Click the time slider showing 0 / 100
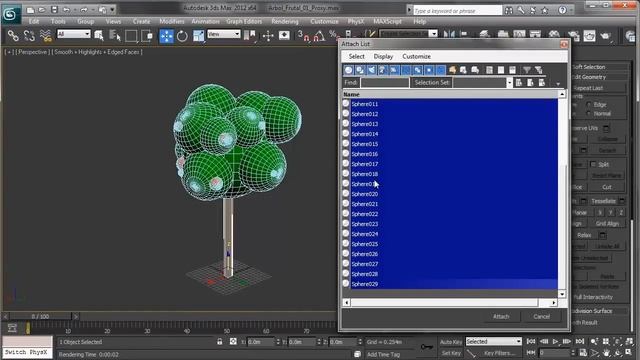The width and height of the screenshot is (640, 360). pos(40,316)
